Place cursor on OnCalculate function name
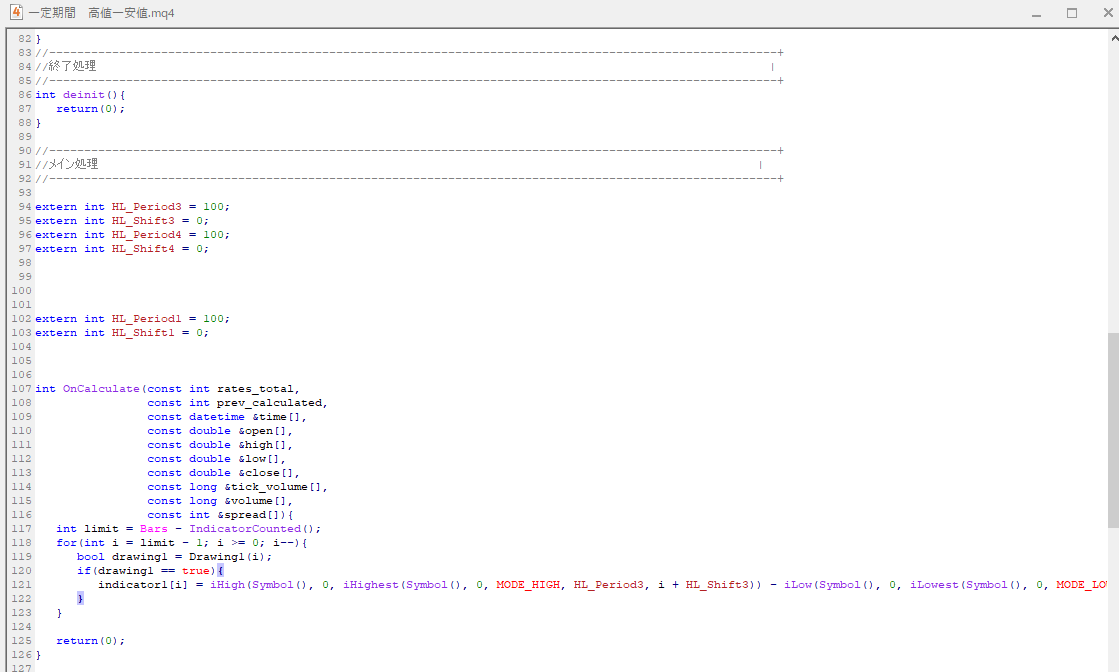 click(101, 389)
